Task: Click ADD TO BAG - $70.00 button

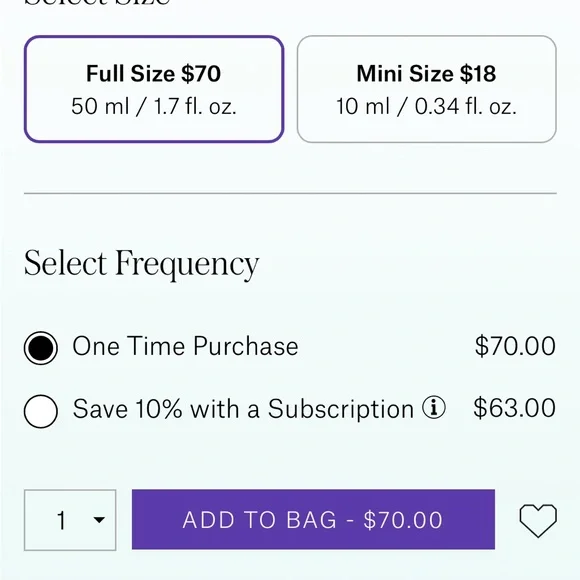Action: pos(313,519)
